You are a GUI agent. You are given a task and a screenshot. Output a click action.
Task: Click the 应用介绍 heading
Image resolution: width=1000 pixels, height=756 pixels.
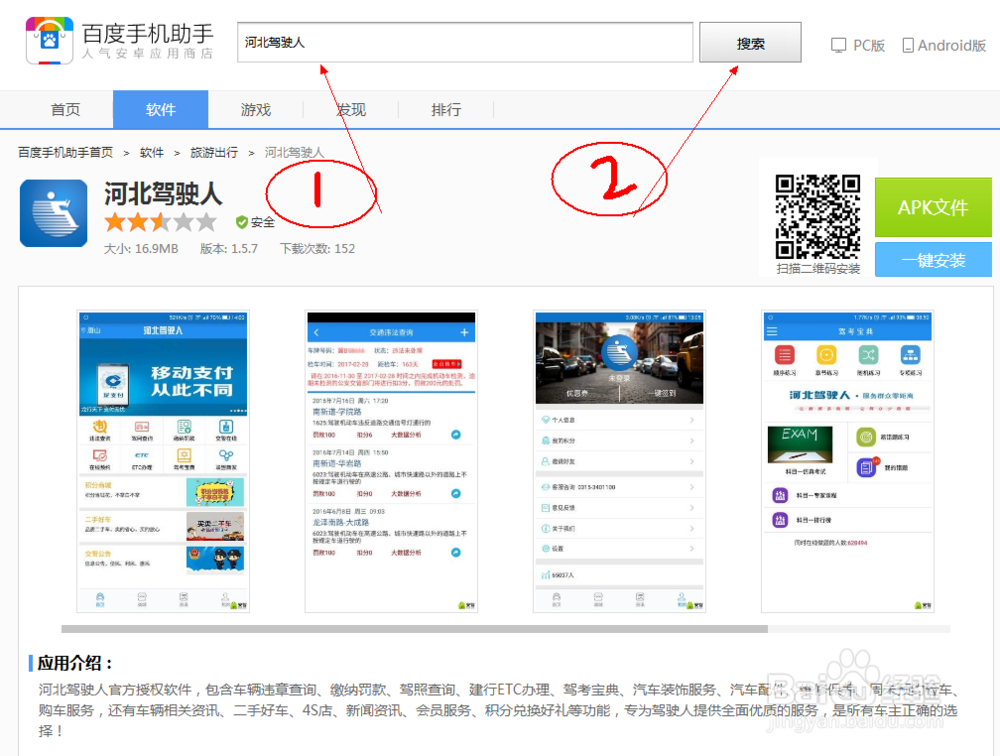coord(75,663)
